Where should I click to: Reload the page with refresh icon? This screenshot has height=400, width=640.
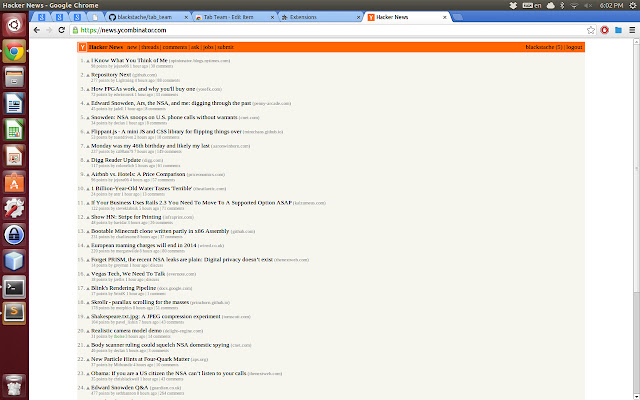[64, 31]
